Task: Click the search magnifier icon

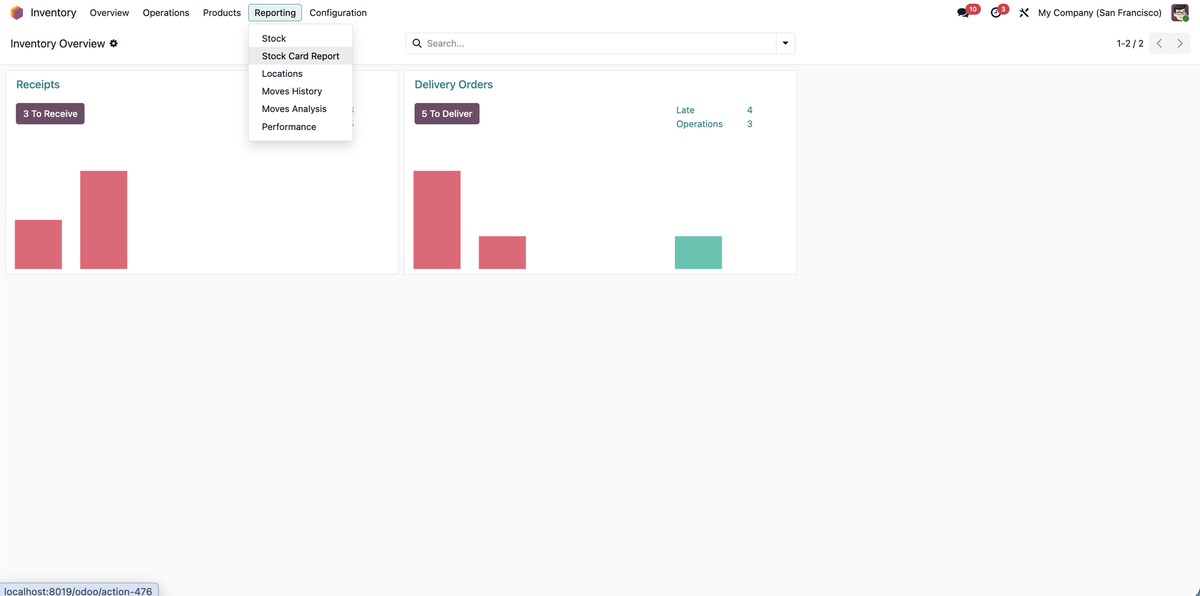Action: point(417,42)
